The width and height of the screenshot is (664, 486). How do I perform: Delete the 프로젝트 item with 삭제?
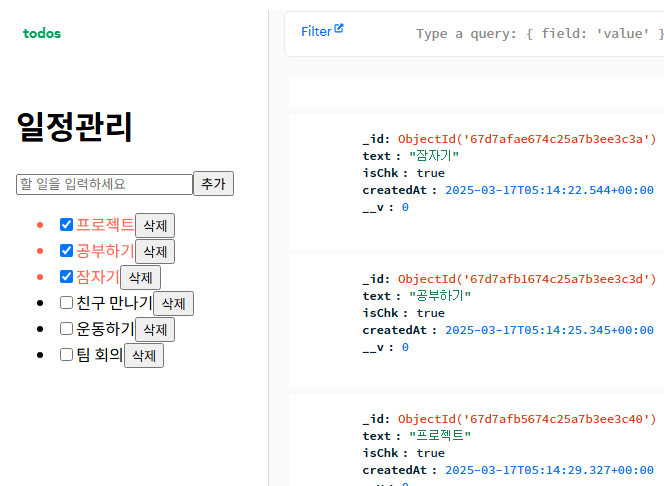155,226
